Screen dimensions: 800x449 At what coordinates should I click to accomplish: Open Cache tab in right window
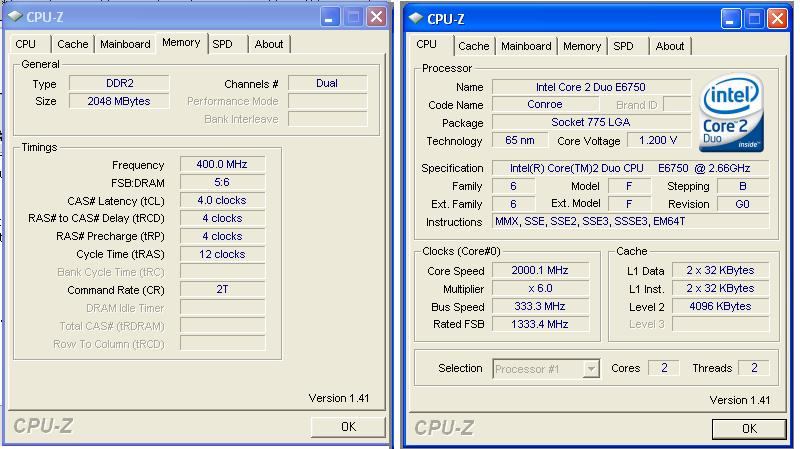click(x=473, y=46)
